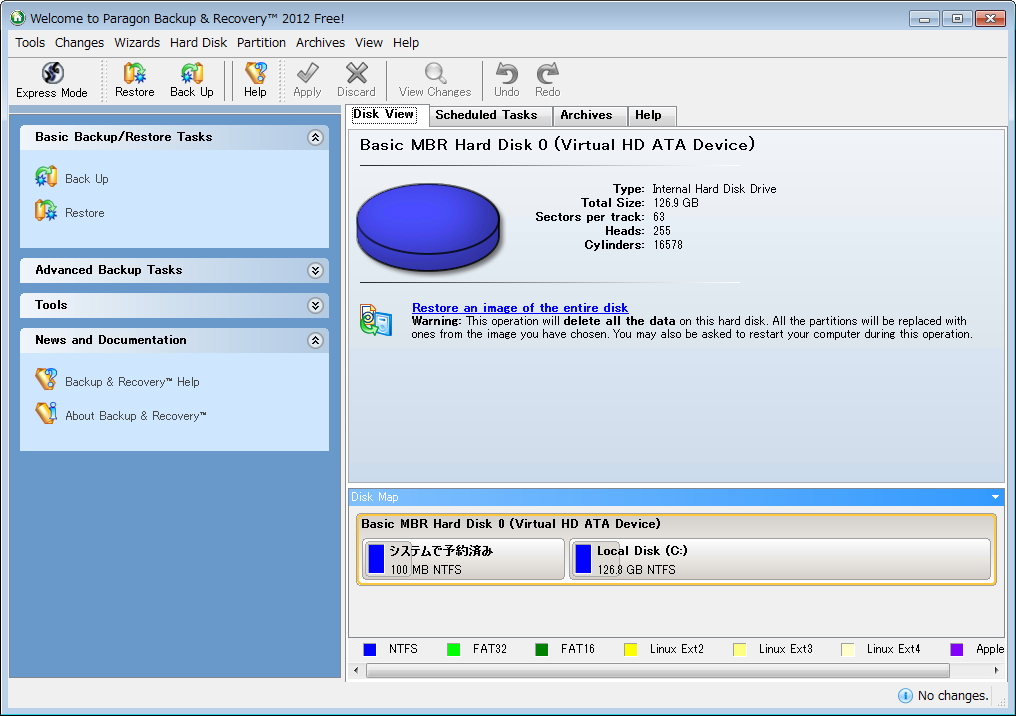Click the Paragon application icon in the title bar

17,17
